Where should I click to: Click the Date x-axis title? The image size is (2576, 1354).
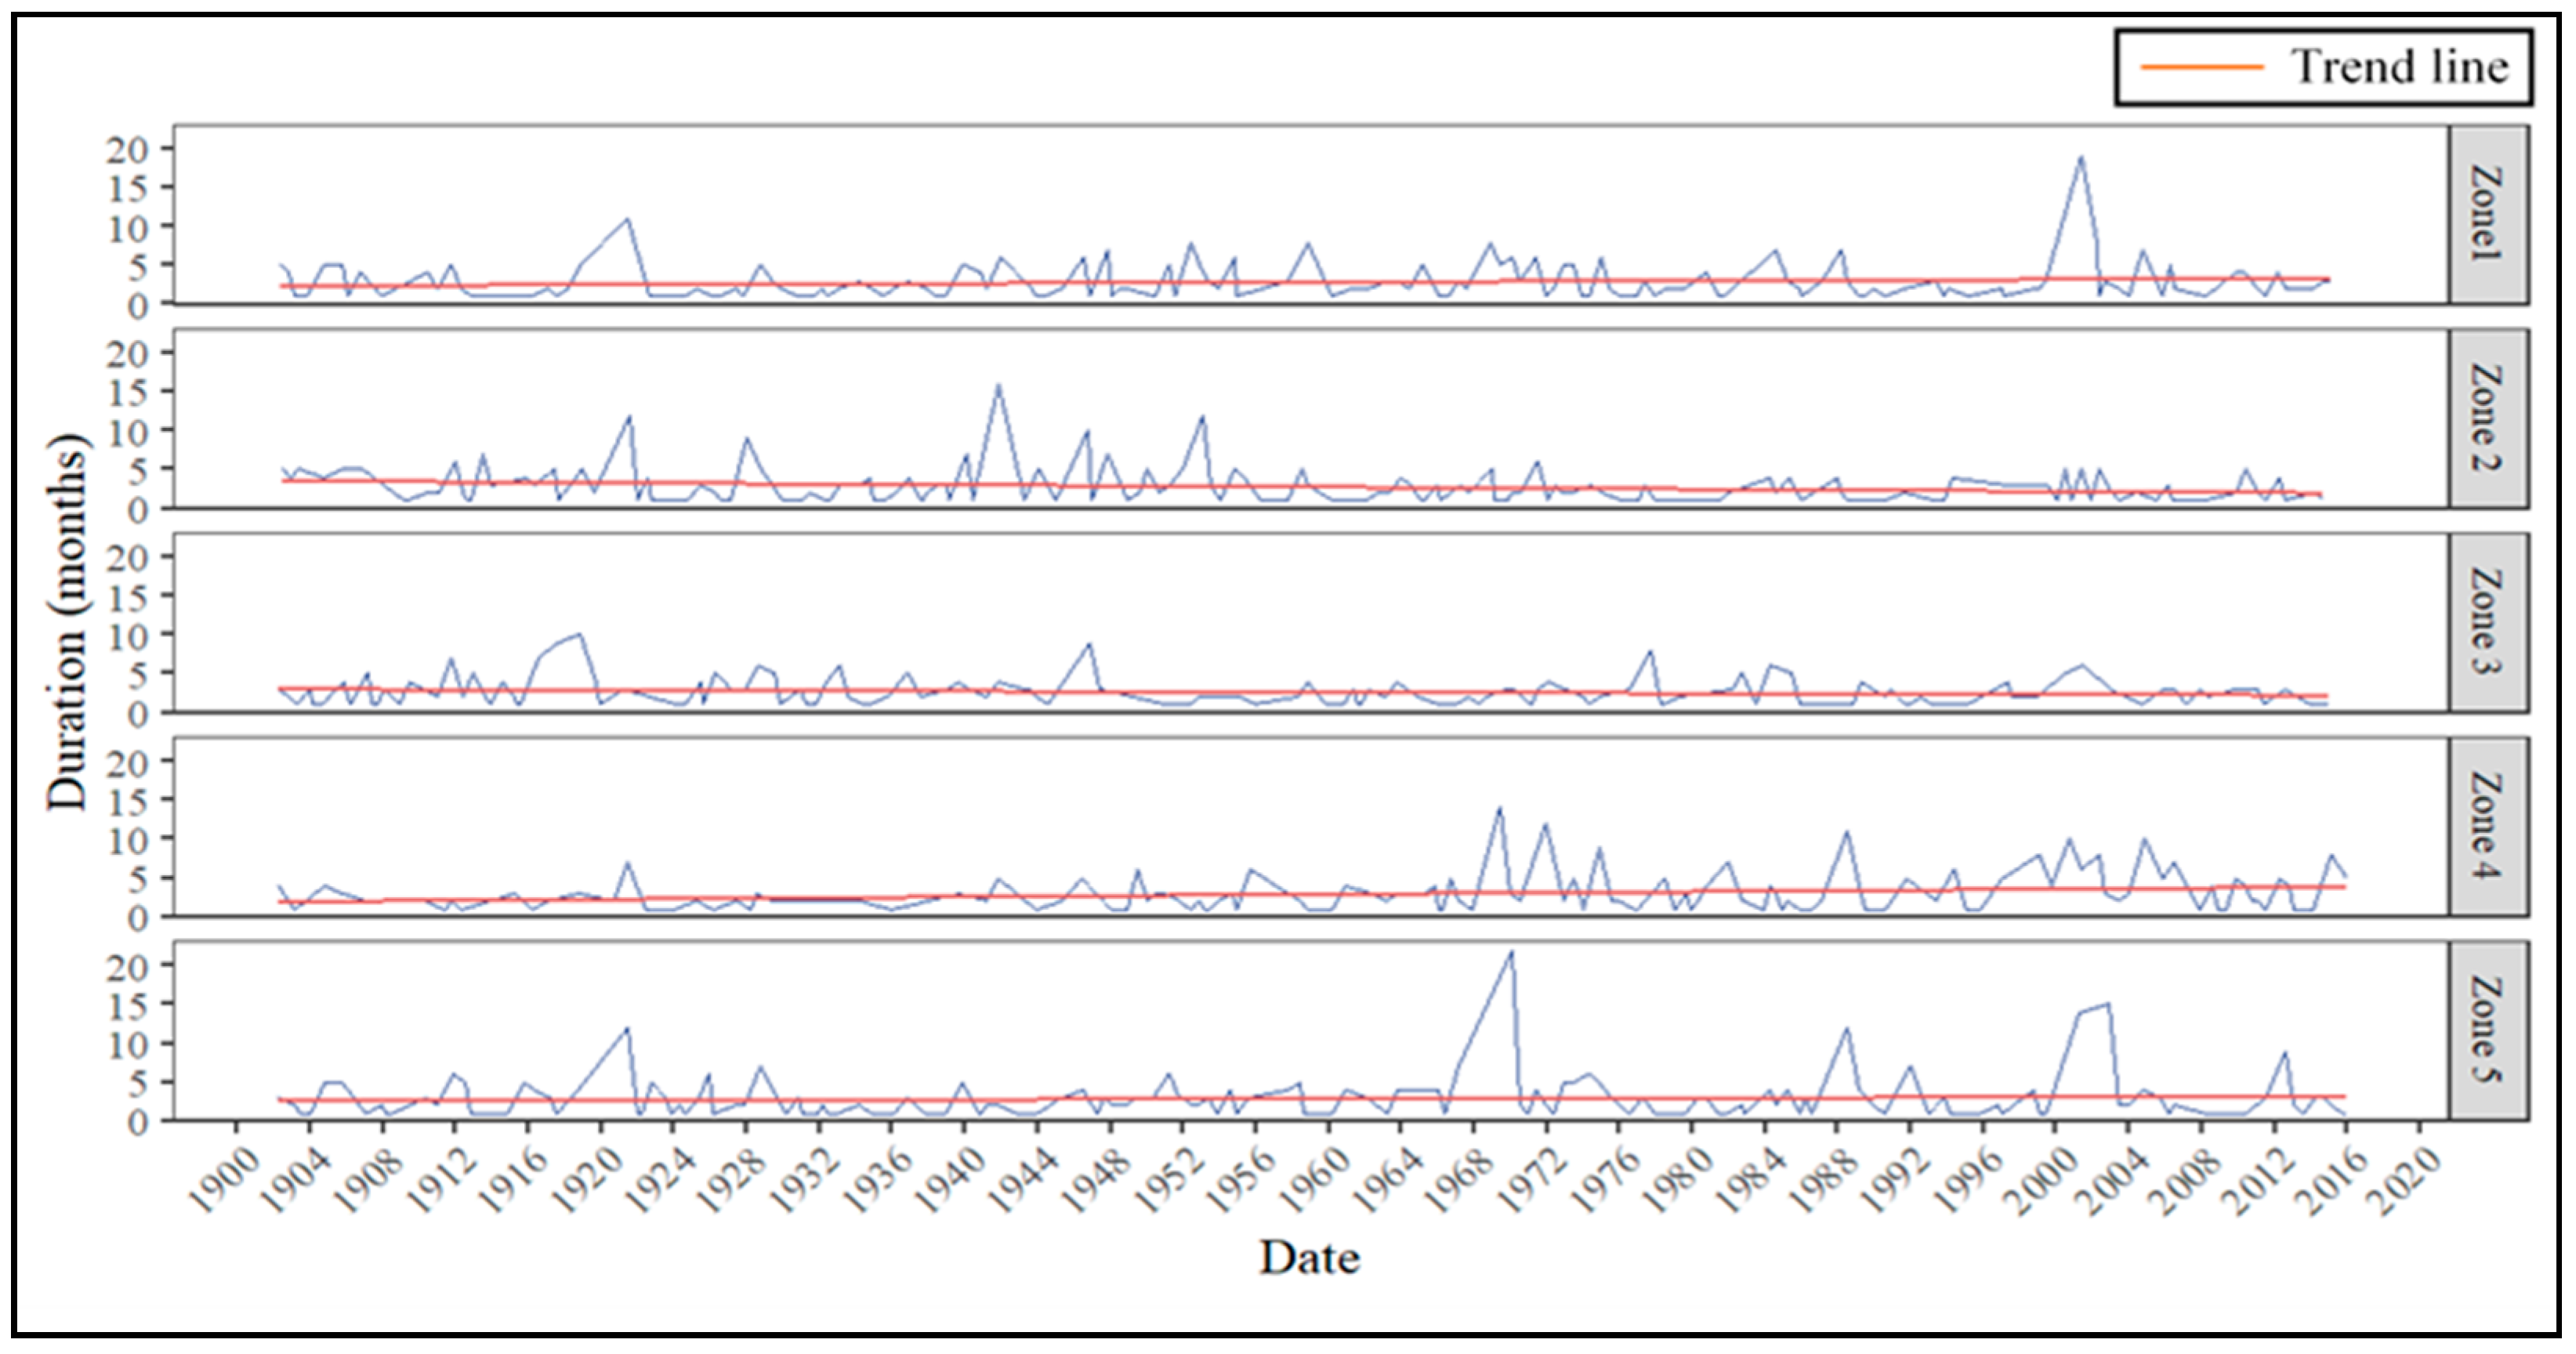tap(1309, 1257)
